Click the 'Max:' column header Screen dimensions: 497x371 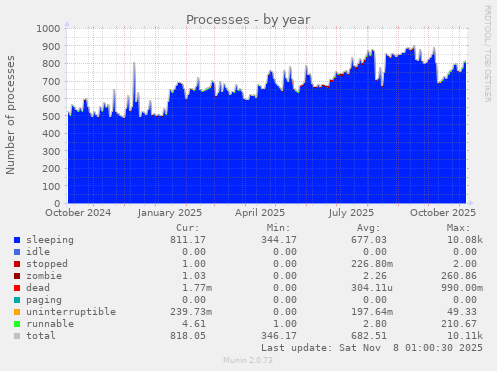tap(458, 228)
